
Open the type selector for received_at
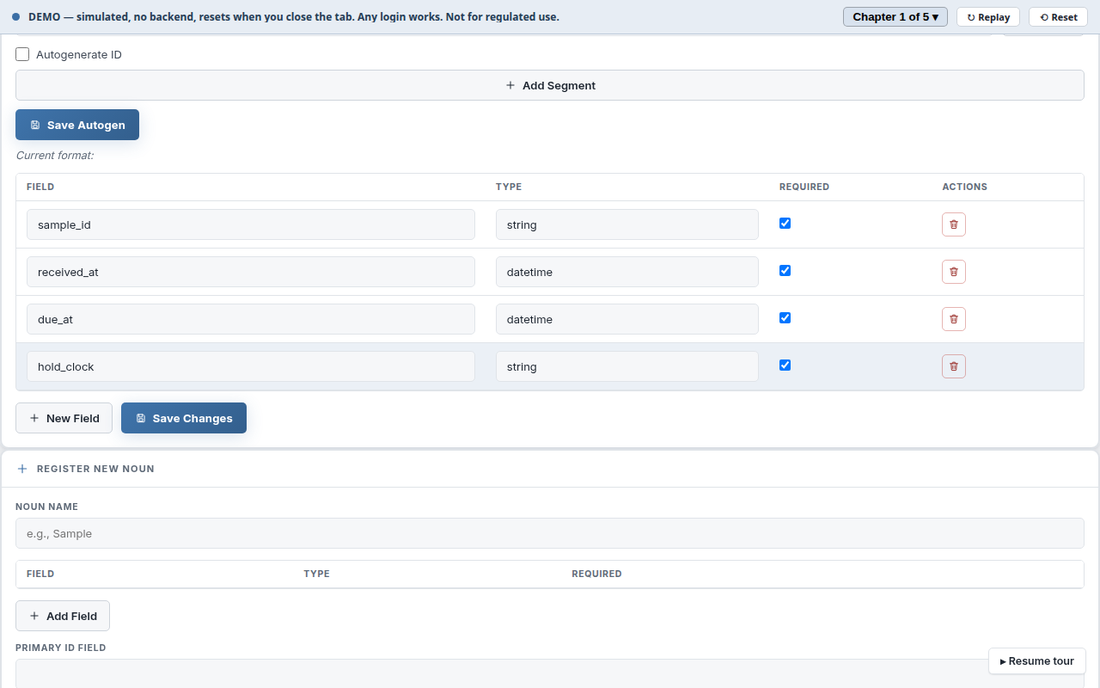[626, 271]
